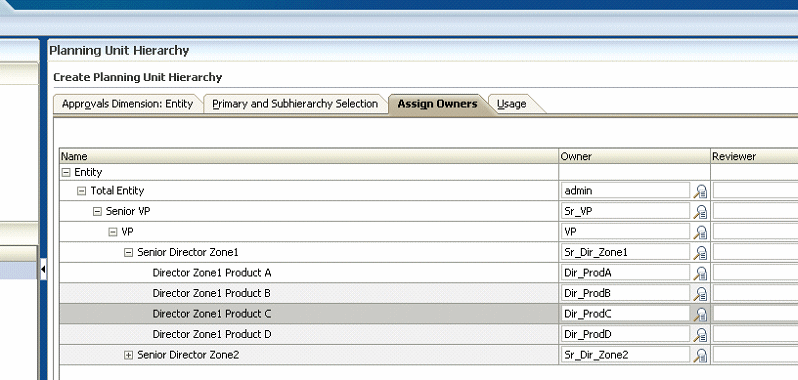Click Reviewer field for Senior Director Zone2
This screenshot has width=798, height=380.
[x=755, y=355]
